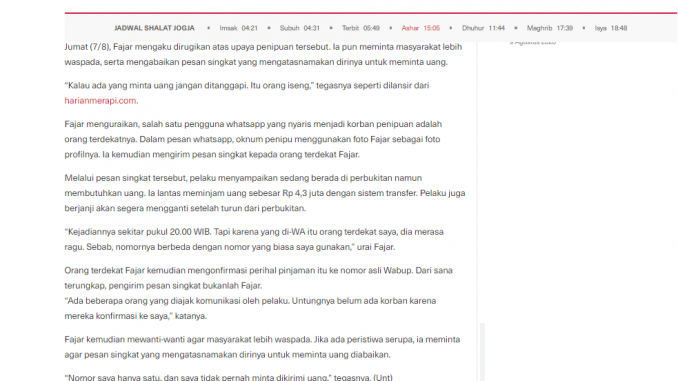Click the partially hidden Agustus 2020 date
This screenshot has height=381, width=678.
coord(532,42)
